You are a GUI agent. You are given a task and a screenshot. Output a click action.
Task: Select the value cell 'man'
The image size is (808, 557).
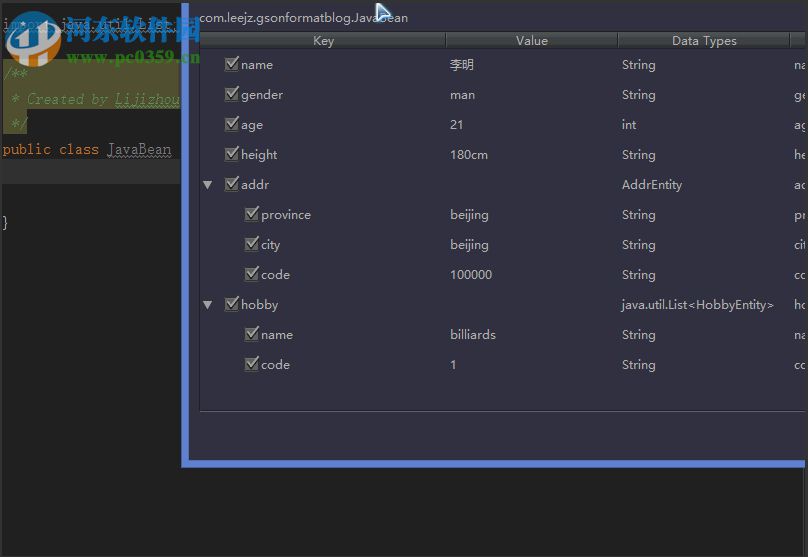click(462, 95)
